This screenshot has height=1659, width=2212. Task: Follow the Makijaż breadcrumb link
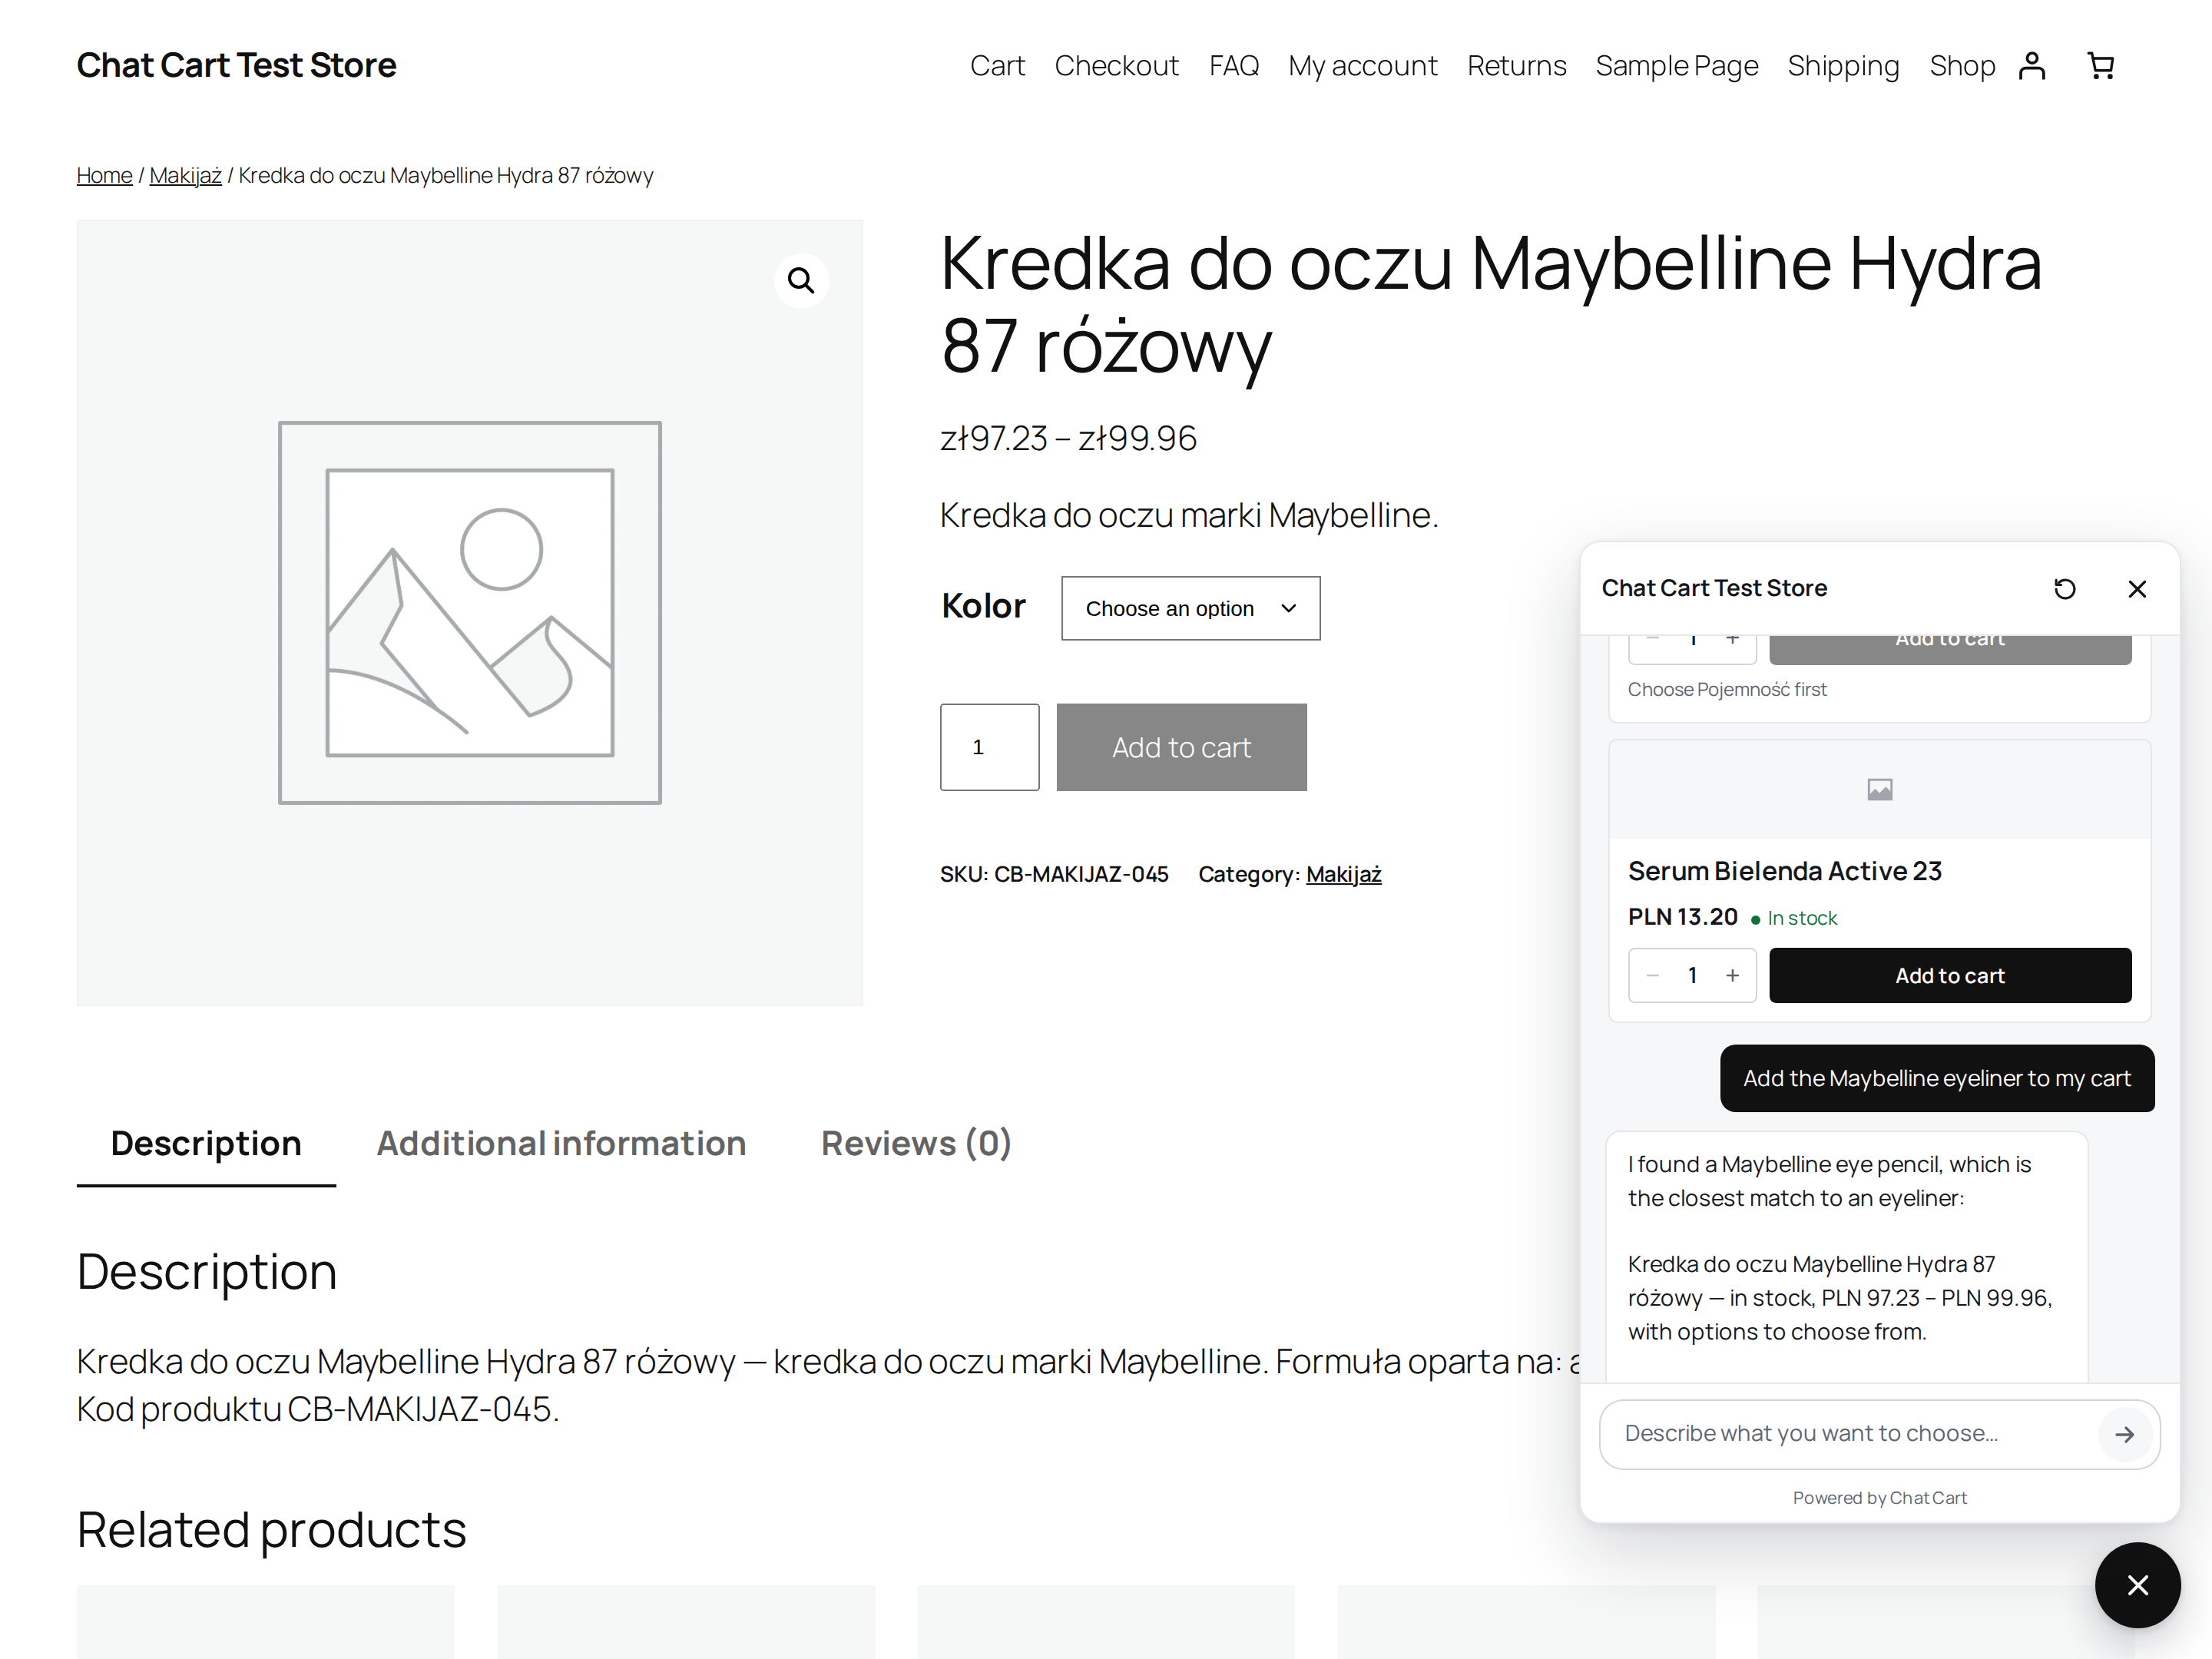(185, 176)
